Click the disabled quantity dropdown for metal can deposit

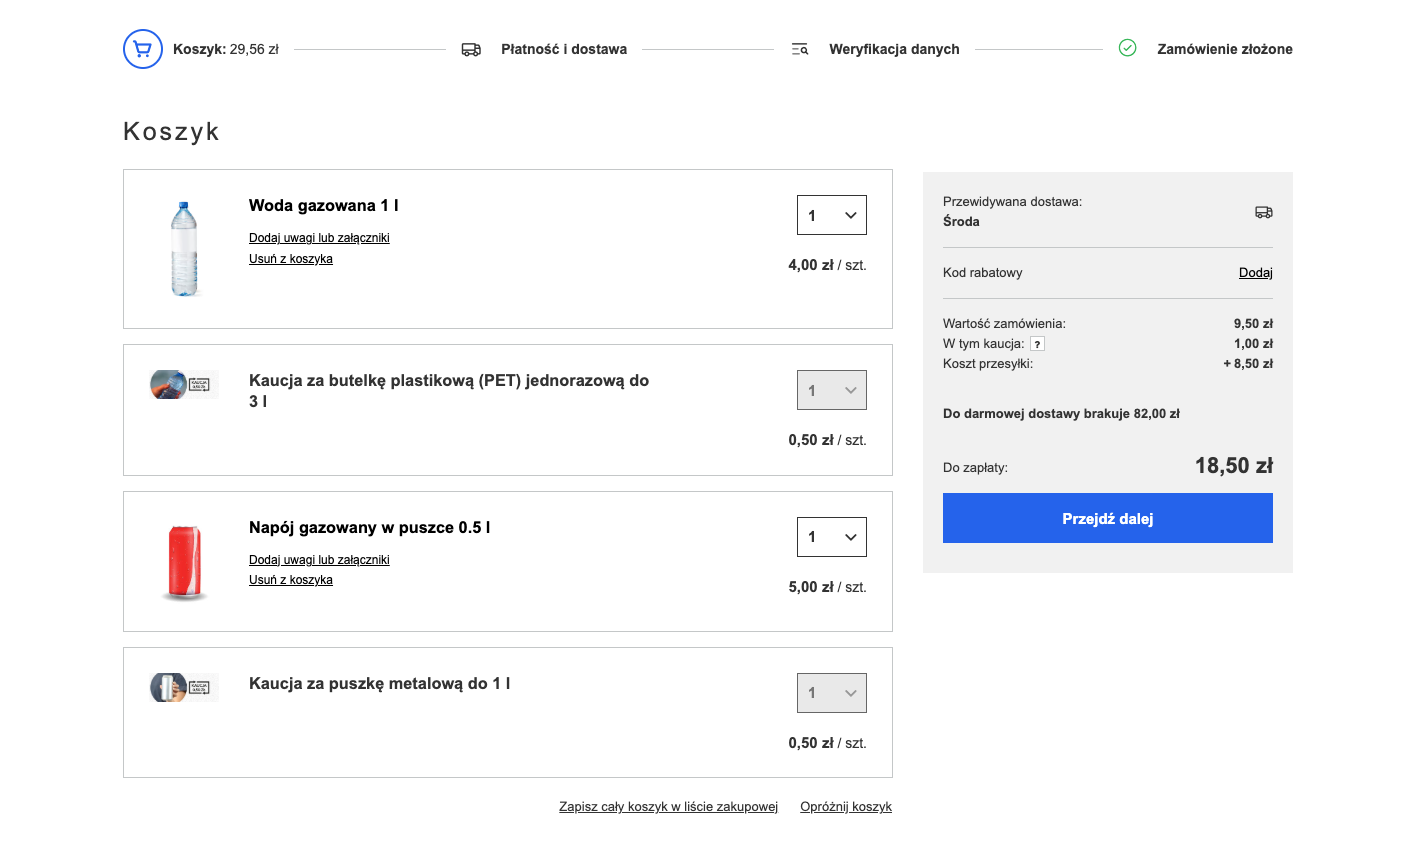(831, 693)
